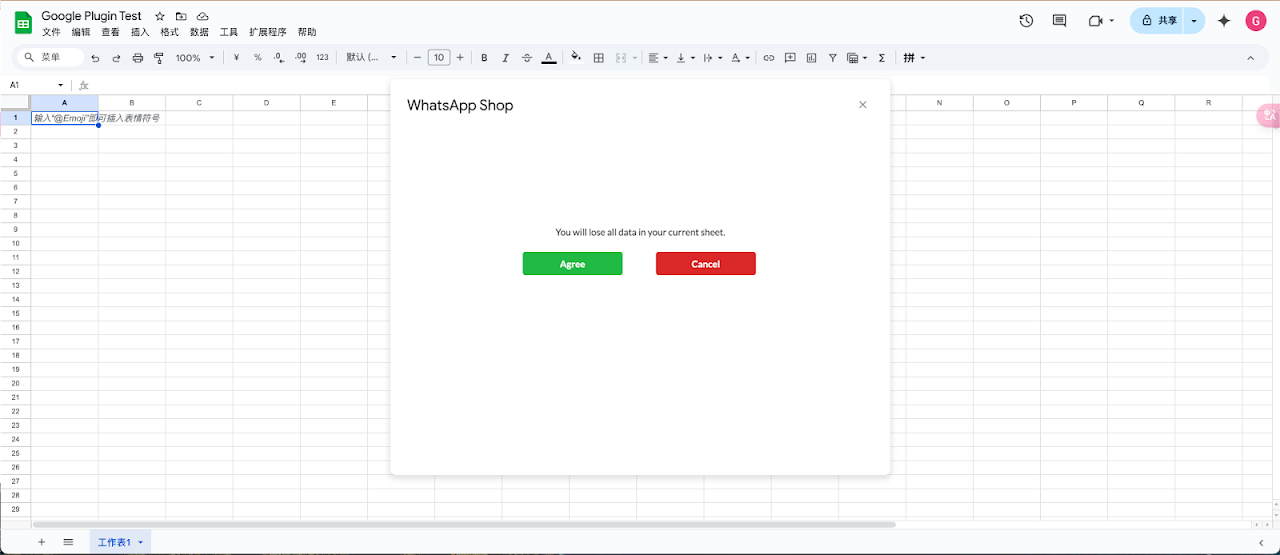Open filter views dropdown

(x=857, y=58)
